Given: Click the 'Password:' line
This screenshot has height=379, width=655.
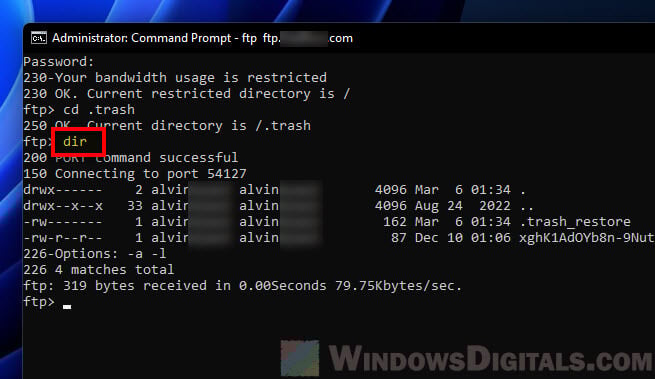Looking at the screenshot, I should click(x=59, y=62).
